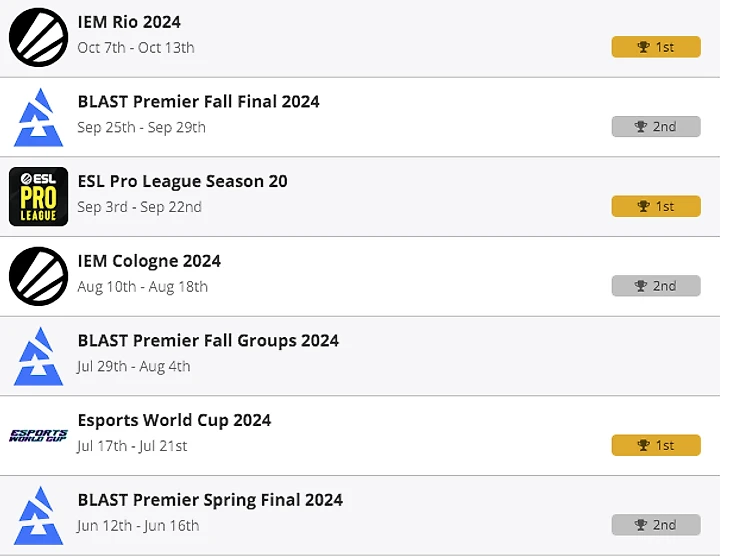Click the ESL Pro League logo
The height and width of the screenshot is (558, 730).
point(38,196)
